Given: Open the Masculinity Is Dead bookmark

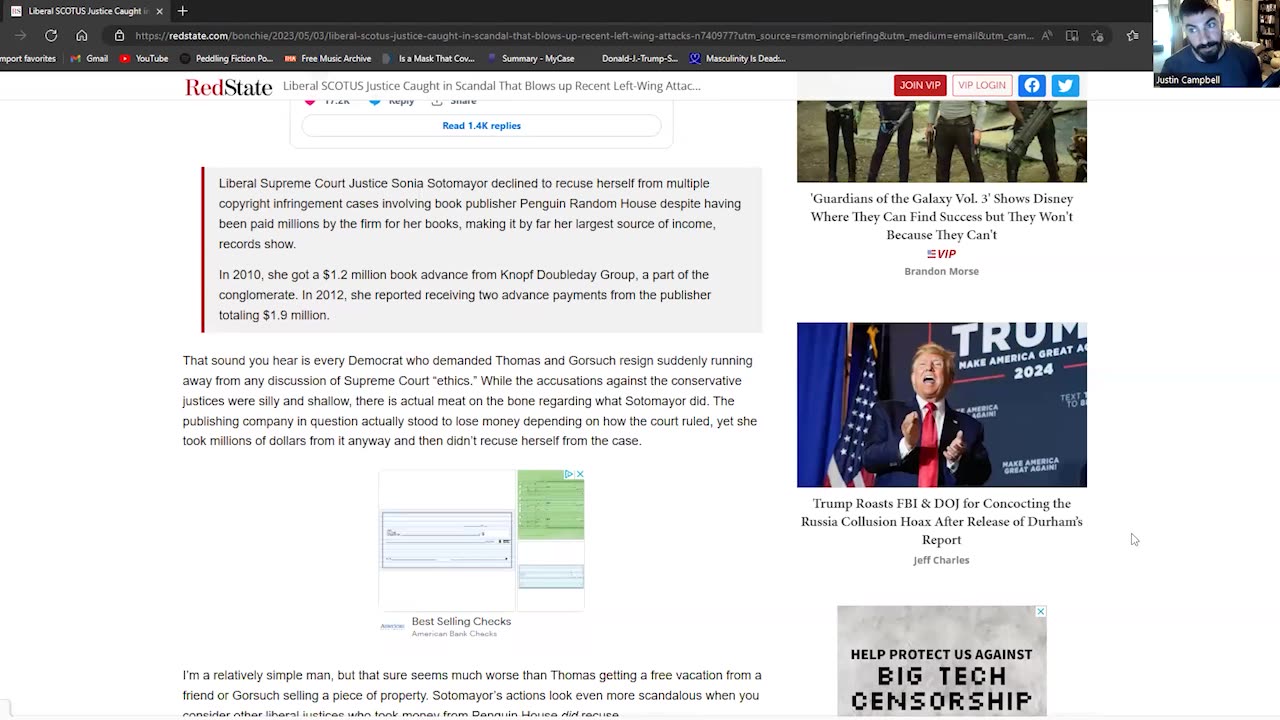Looking at the screenshot, I should tap(737, 58).
